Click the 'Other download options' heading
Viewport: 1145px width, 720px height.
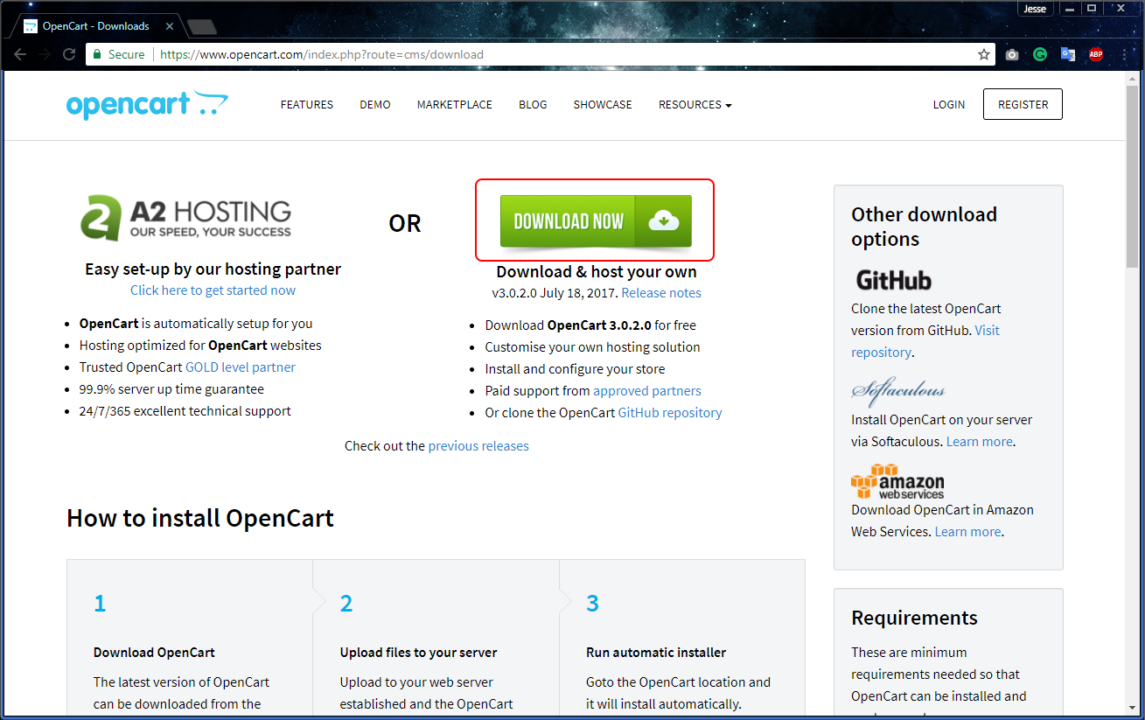click(924, 226)
